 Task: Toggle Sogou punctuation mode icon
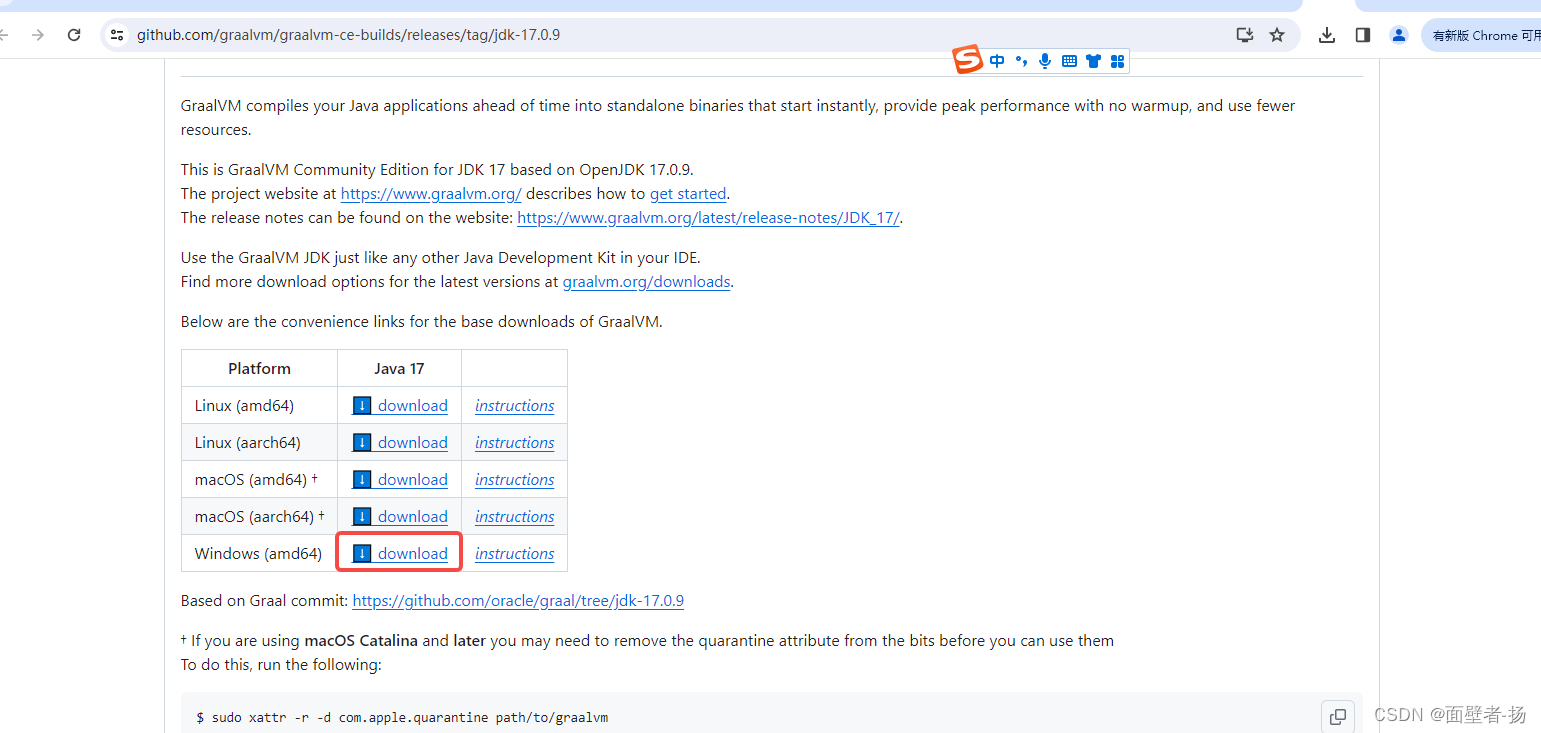(x=1021, y=61)
